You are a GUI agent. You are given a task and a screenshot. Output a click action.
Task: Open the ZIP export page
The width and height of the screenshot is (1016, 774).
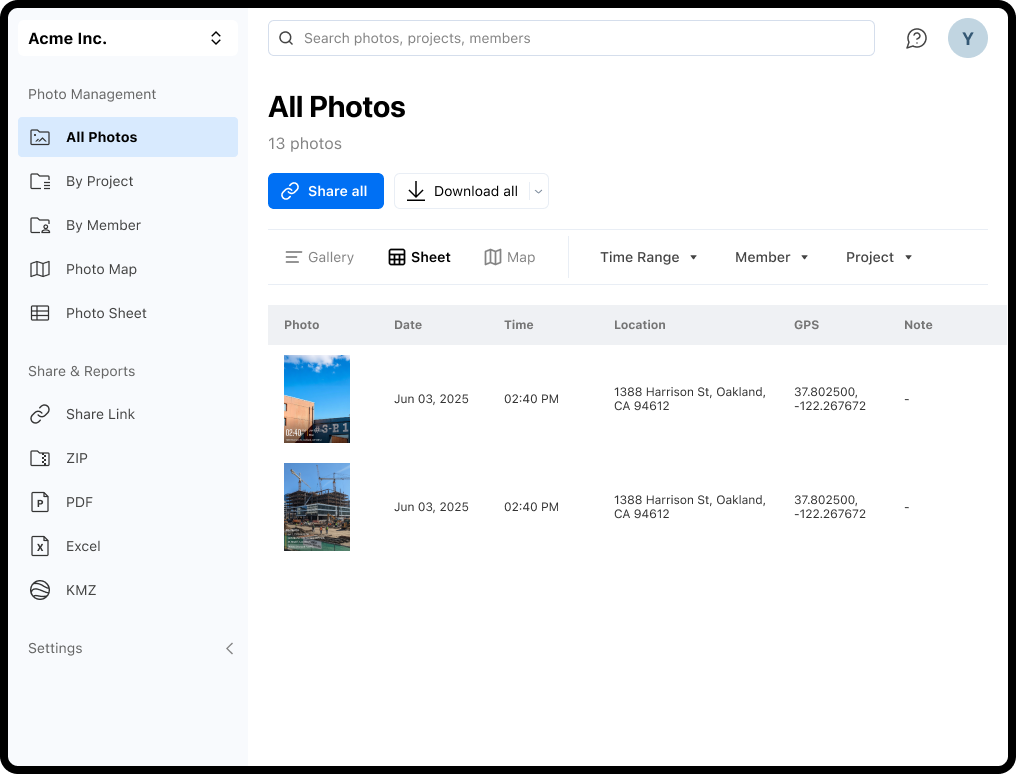[128, 459]
